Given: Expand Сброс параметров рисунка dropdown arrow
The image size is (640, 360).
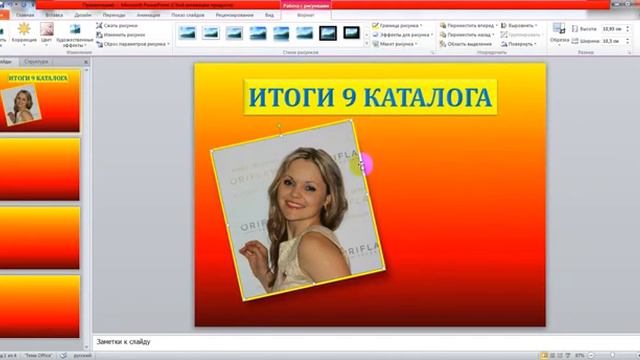Looking at the screenshot, I should coord(168,44).
